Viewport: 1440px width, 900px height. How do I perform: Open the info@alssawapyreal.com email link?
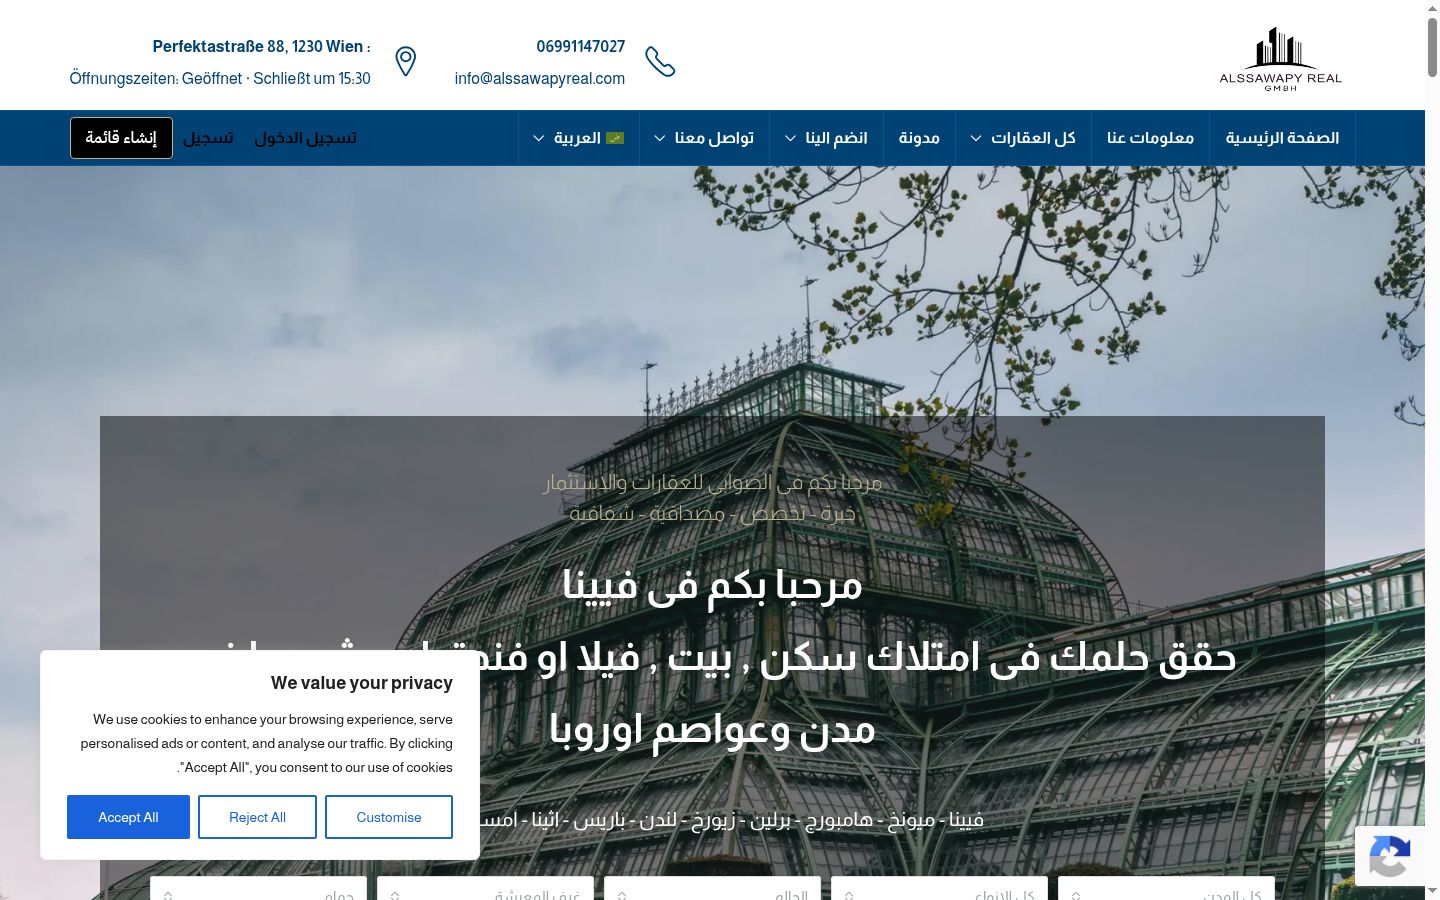click(x=540, y=78)
